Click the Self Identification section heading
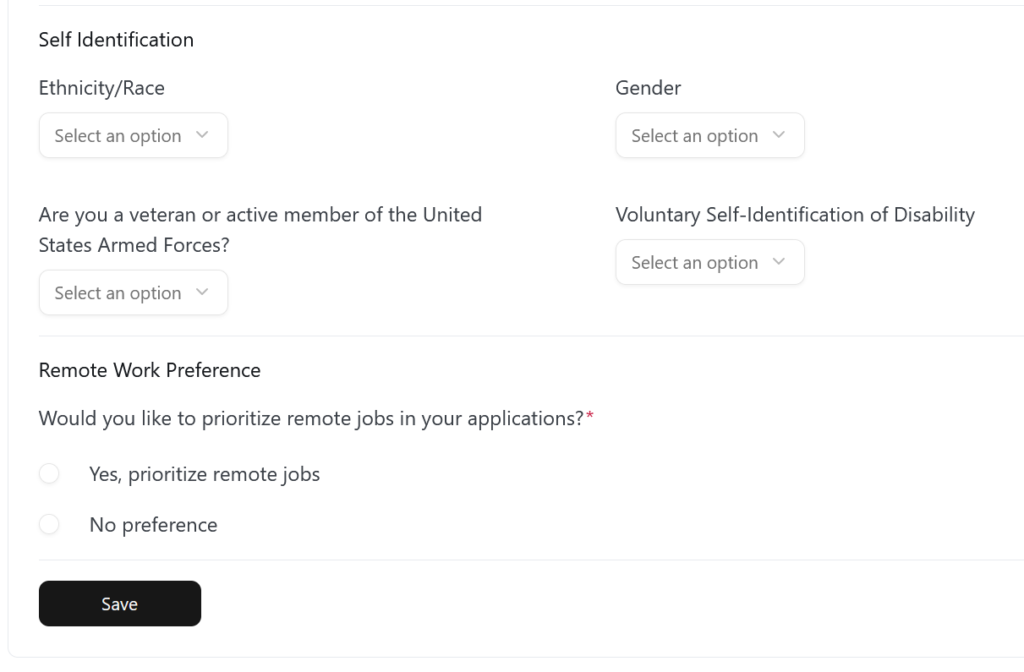Image resolution: width=1024 pixels, height=672 pixels. [x=115, y=39]
